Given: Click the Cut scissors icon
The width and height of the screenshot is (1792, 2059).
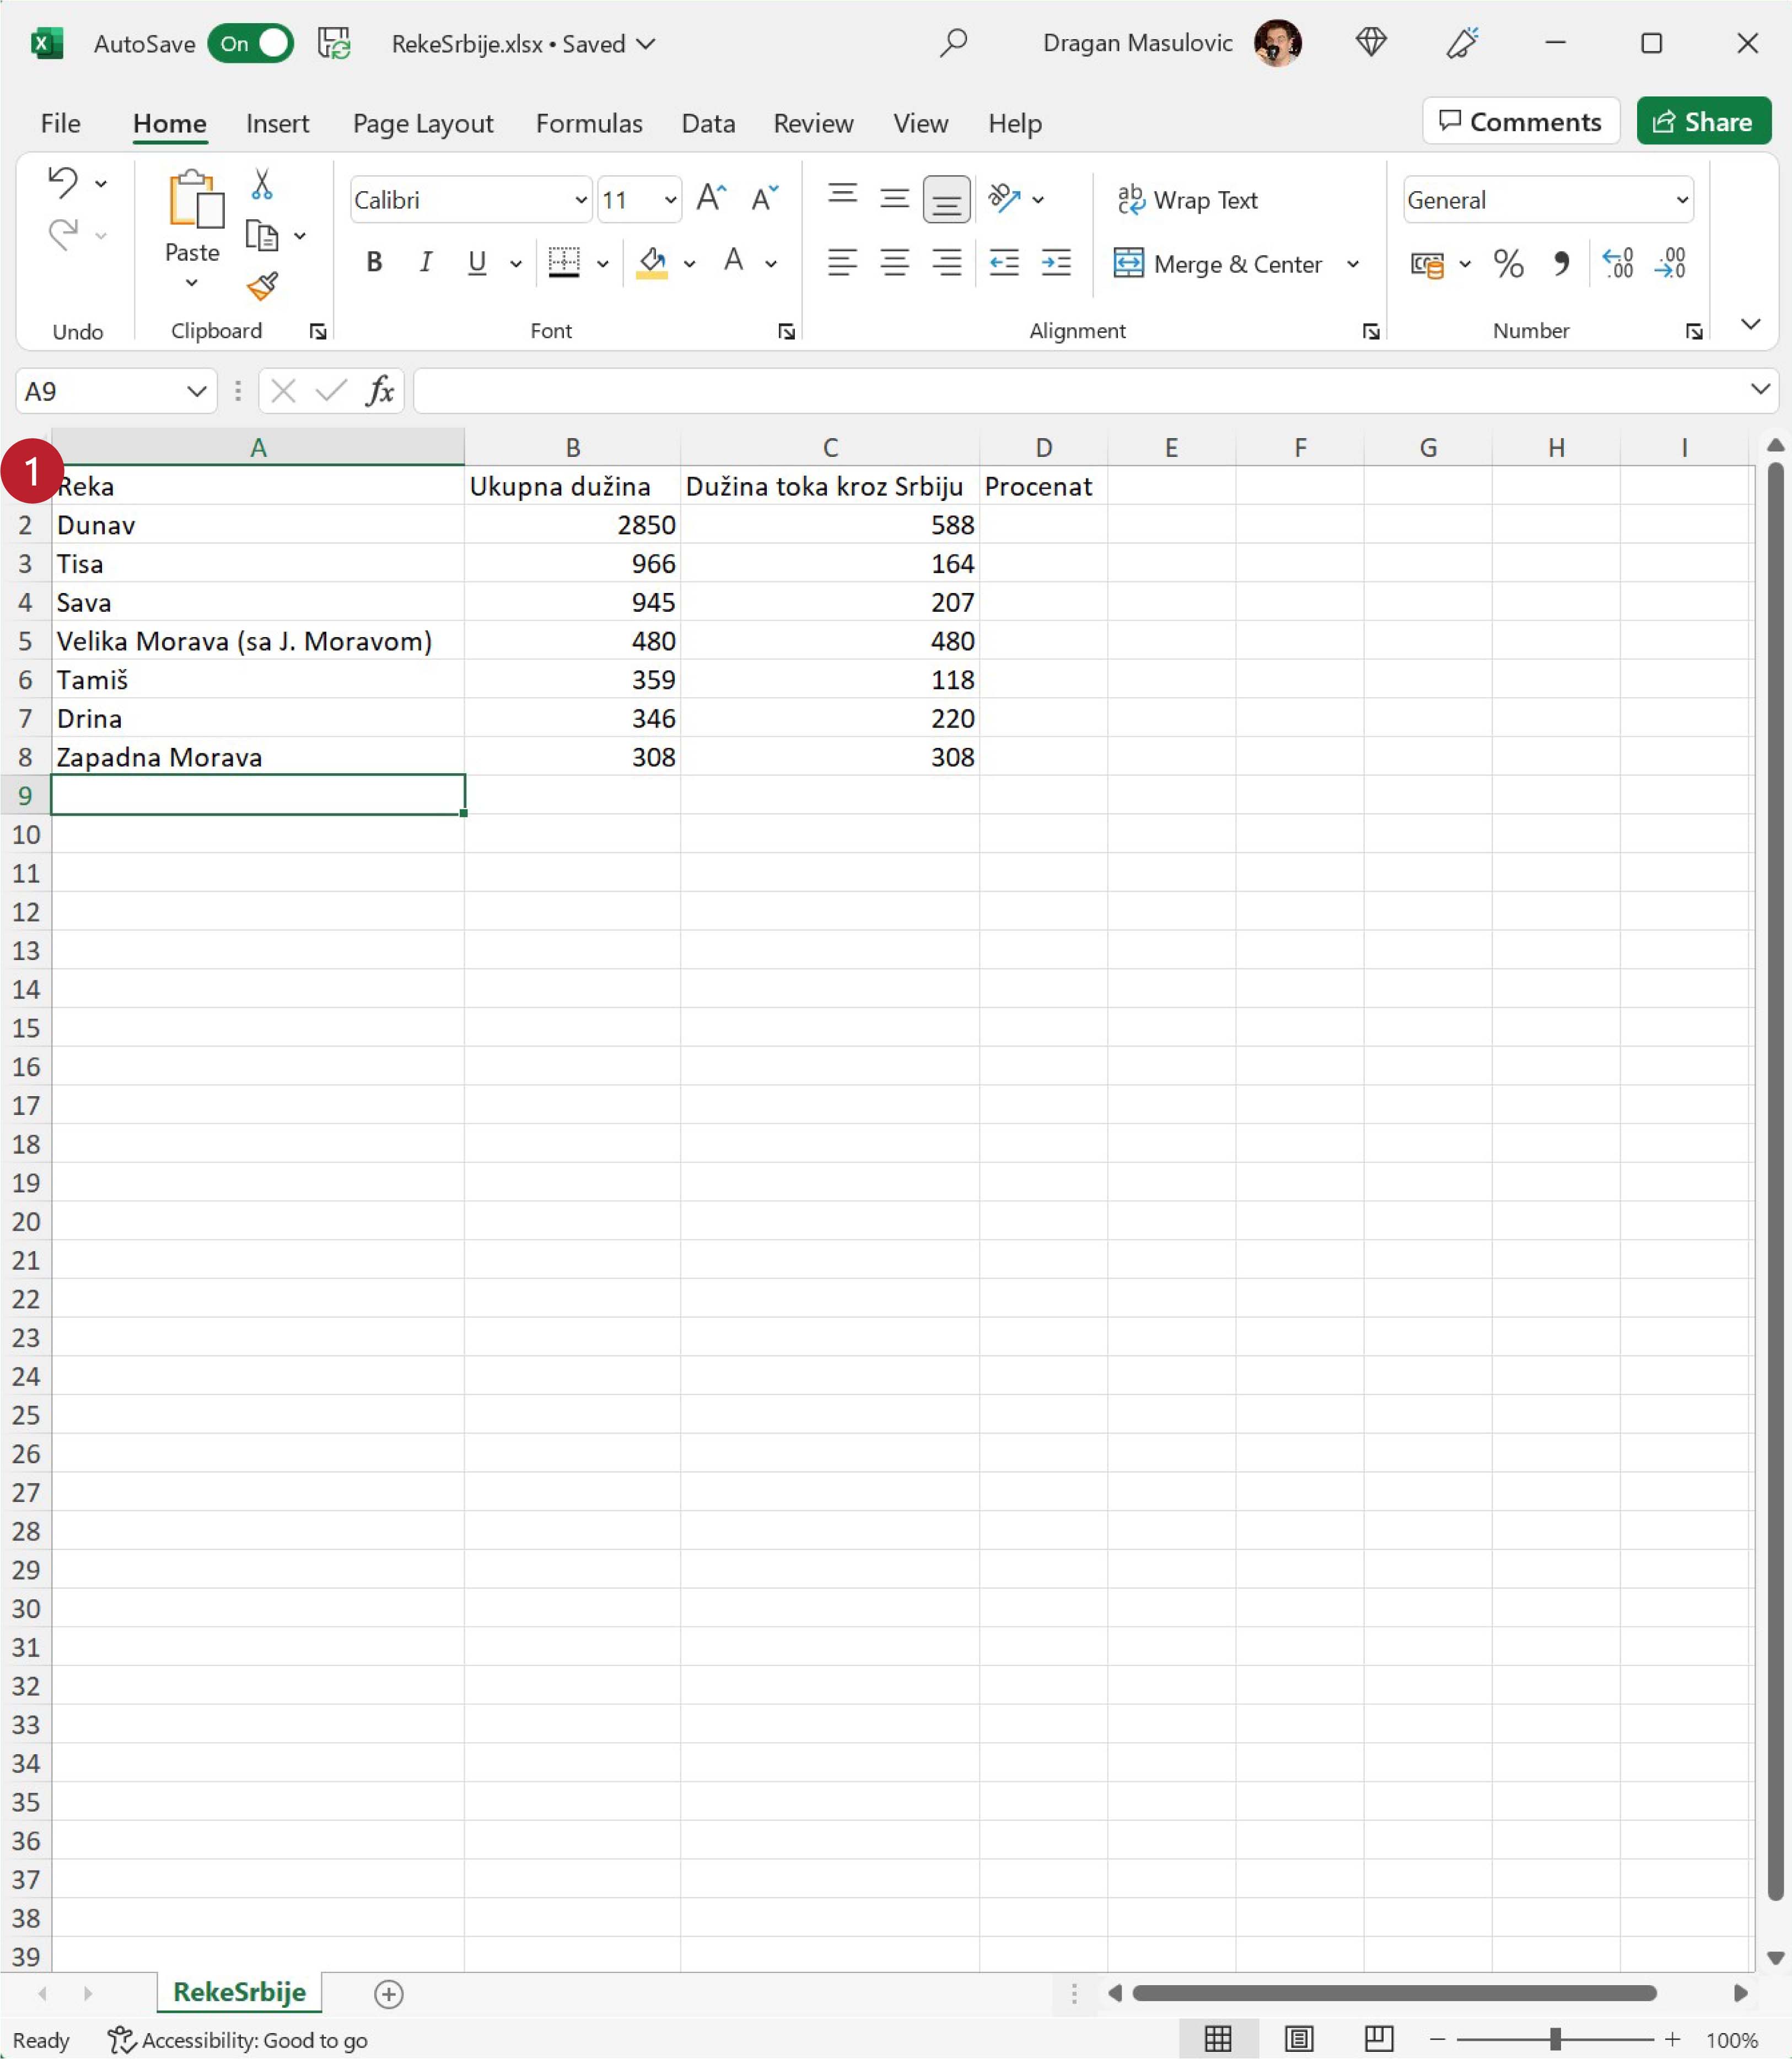Looking at the screenshot, I should tap(262, 184).
